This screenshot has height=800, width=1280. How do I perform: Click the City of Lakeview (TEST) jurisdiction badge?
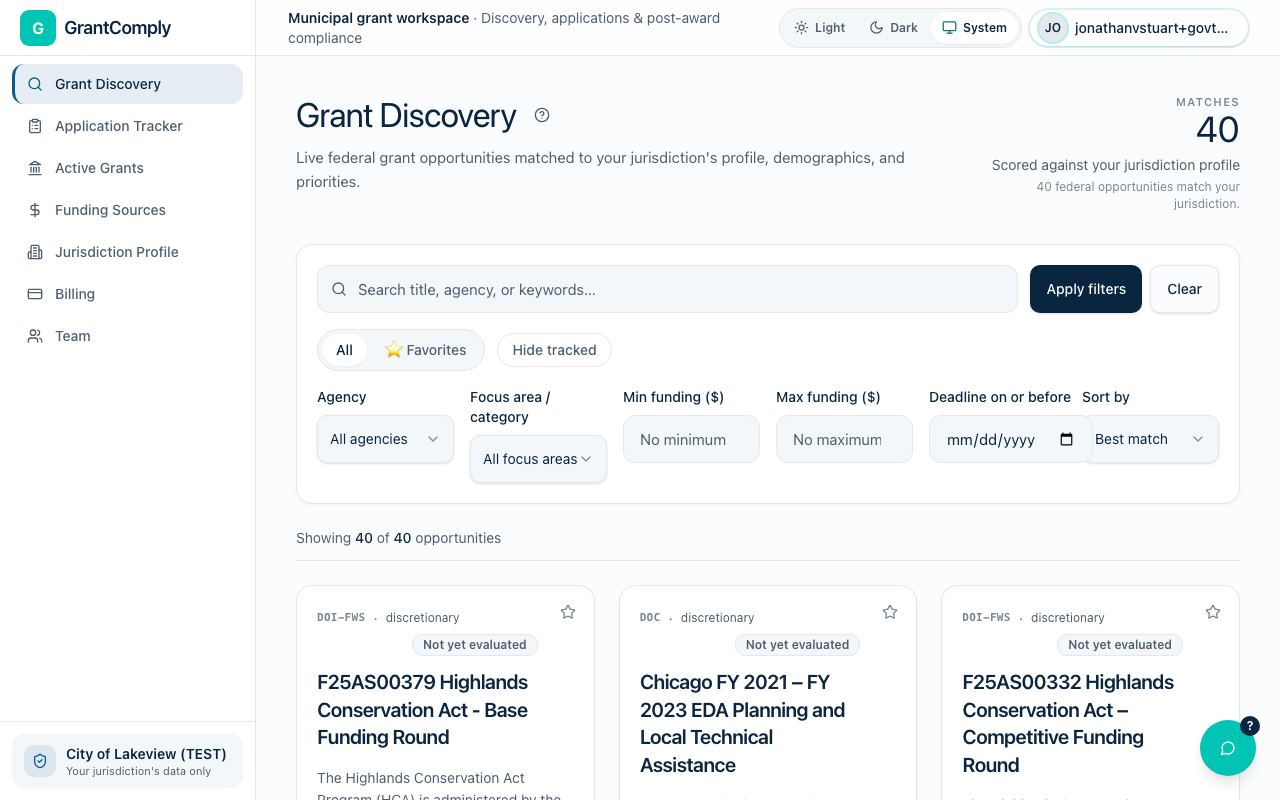pyautogui.click(x=127, y=761)
